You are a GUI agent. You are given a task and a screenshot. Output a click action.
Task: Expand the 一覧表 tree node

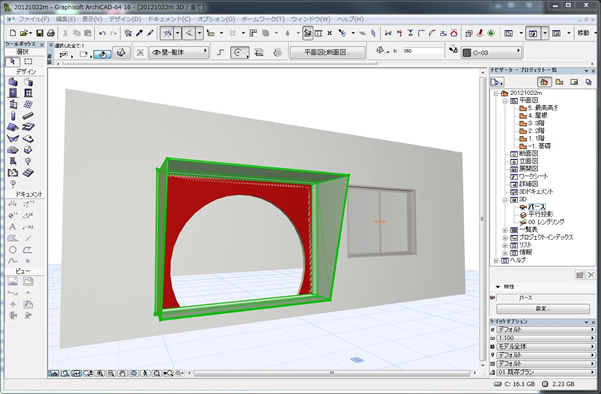pyautogui.click(x=505, y=230)
